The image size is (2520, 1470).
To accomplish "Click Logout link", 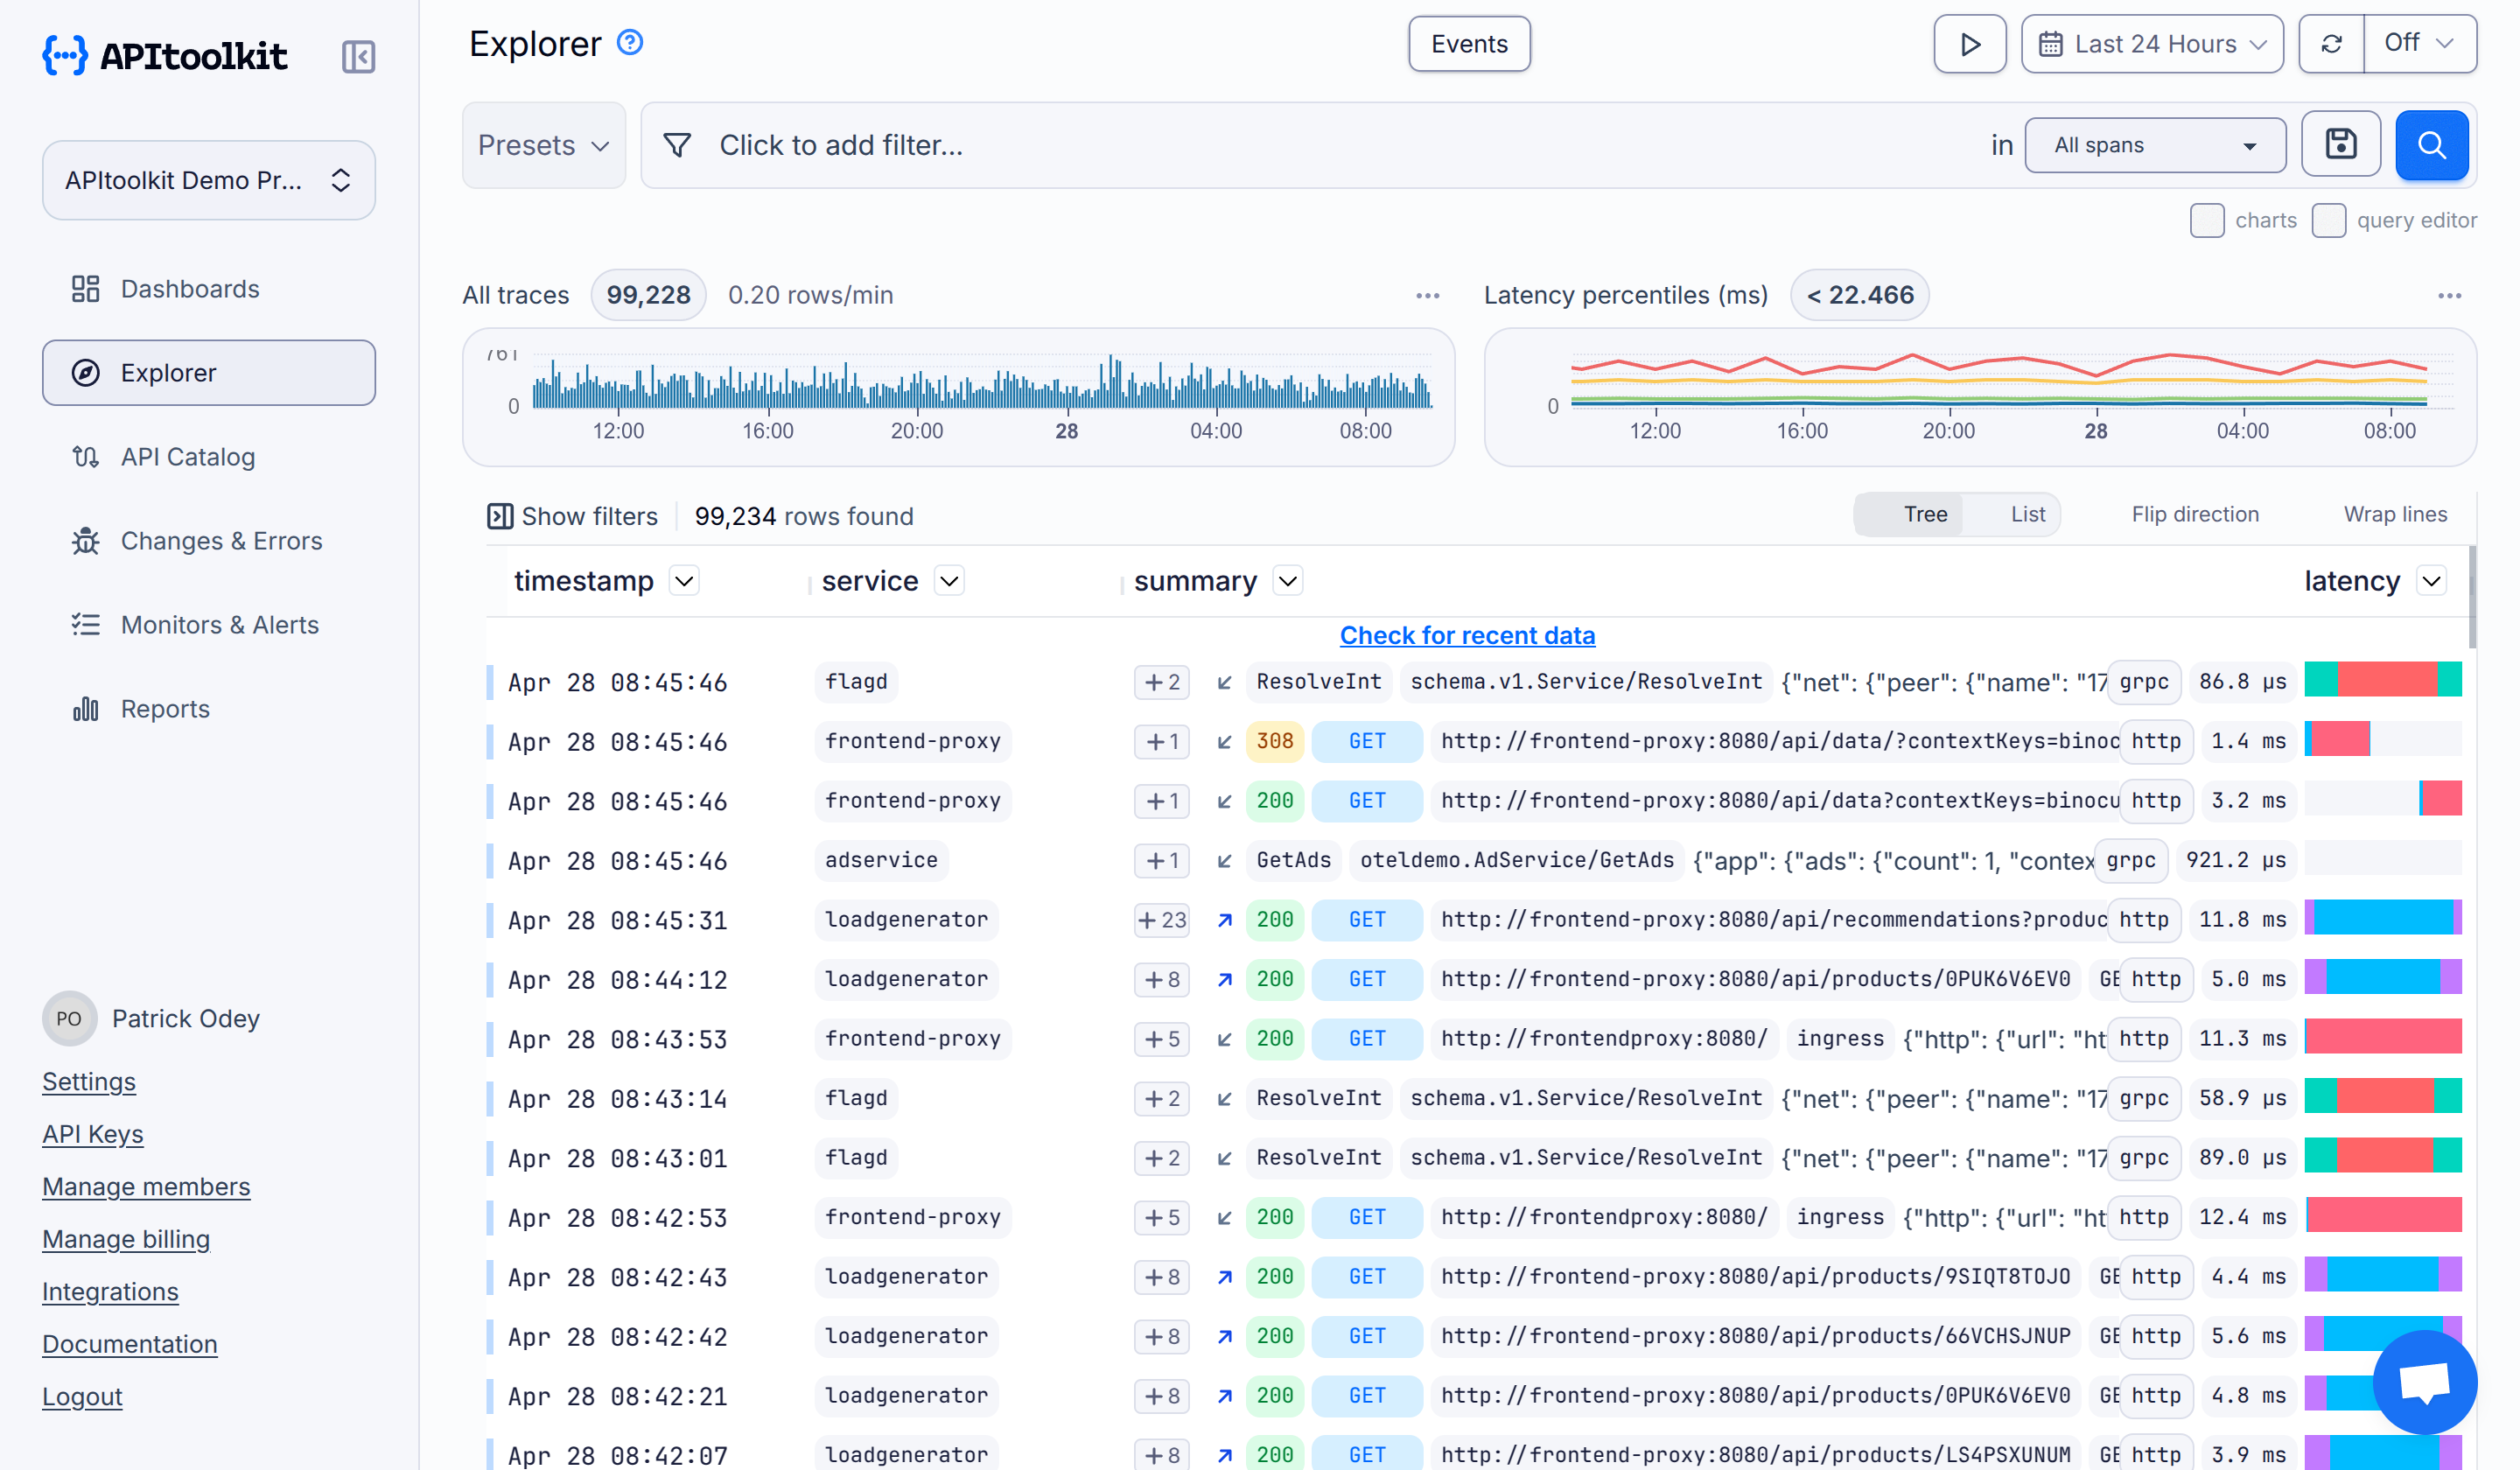I will [82, 1397].
